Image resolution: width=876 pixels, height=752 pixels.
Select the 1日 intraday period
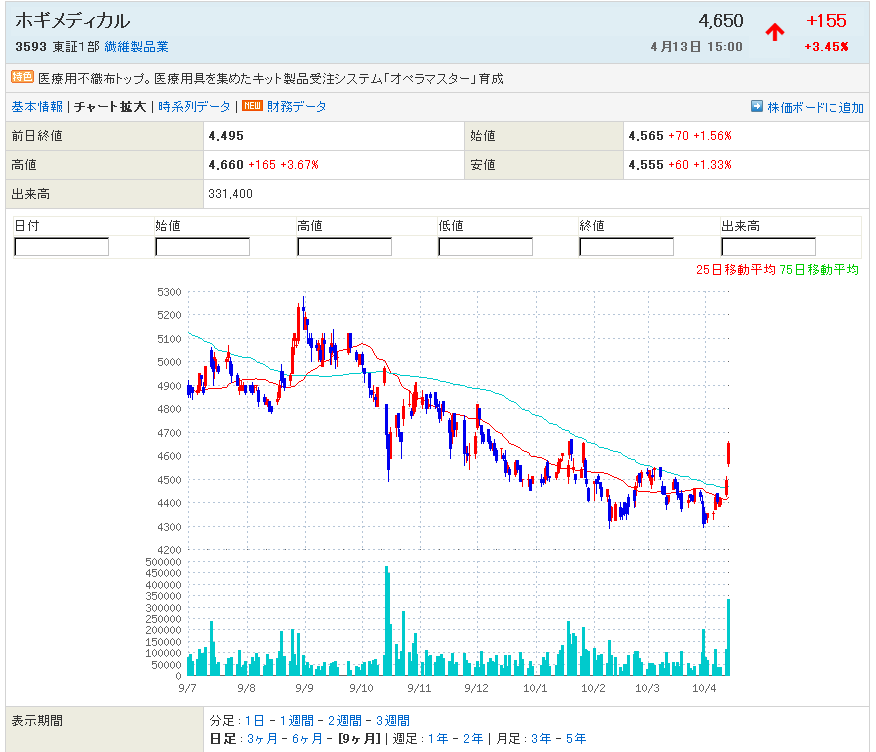[255, 721]
